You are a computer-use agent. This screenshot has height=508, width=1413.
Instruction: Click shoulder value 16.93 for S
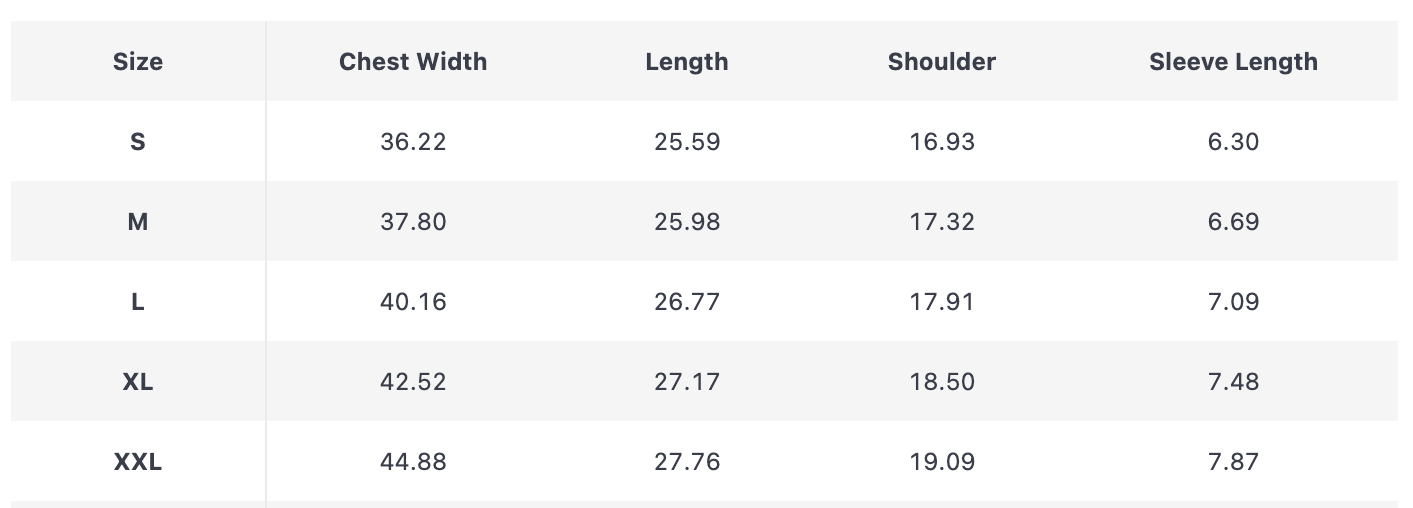tap(942, 142)
